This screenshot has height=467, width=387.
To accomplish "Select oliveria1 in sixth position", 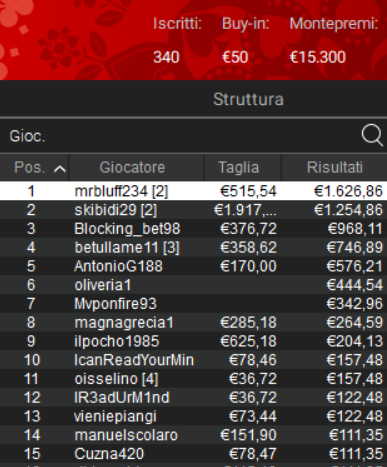I will point(193,285).
